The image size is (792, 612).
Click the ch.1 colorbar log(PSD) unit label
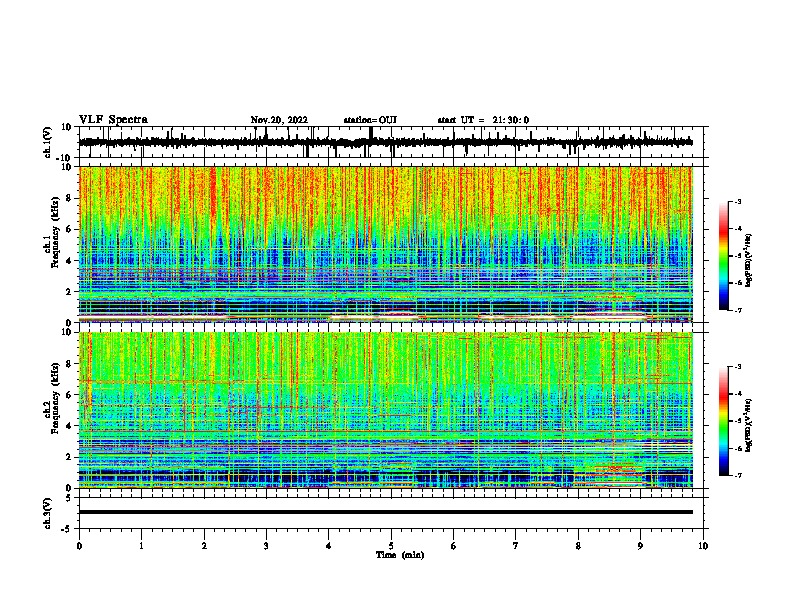click(749, 260)
